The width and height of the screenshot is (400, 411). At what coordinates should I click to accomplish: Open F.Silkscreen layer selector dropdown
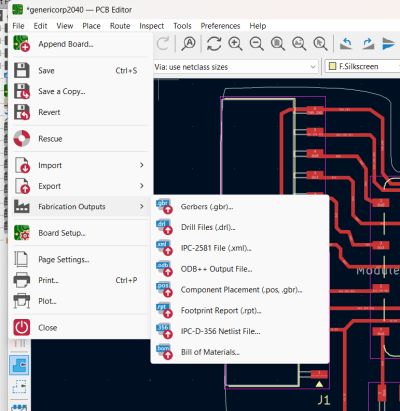tap(362, 66)
